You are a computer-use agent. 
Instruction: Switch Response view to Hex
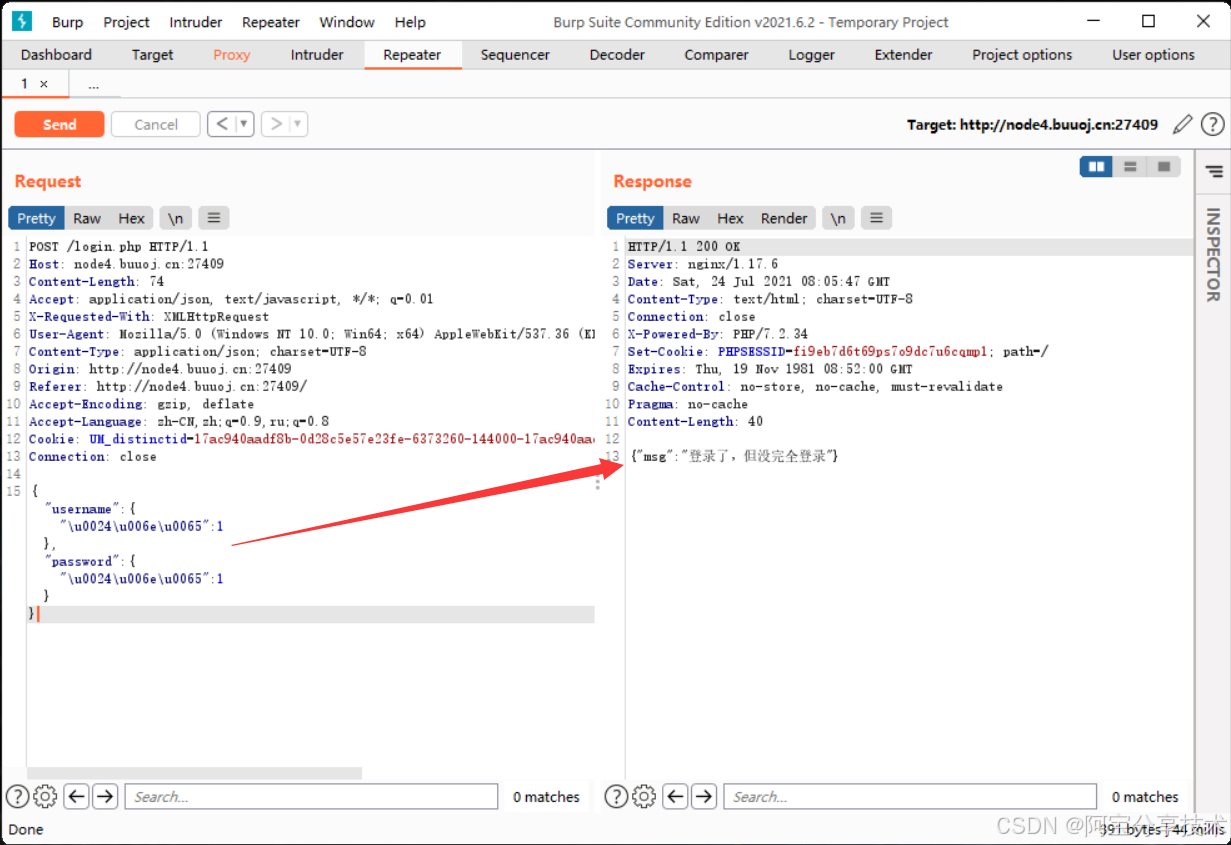pyautogui.click(x=731, y=218)
